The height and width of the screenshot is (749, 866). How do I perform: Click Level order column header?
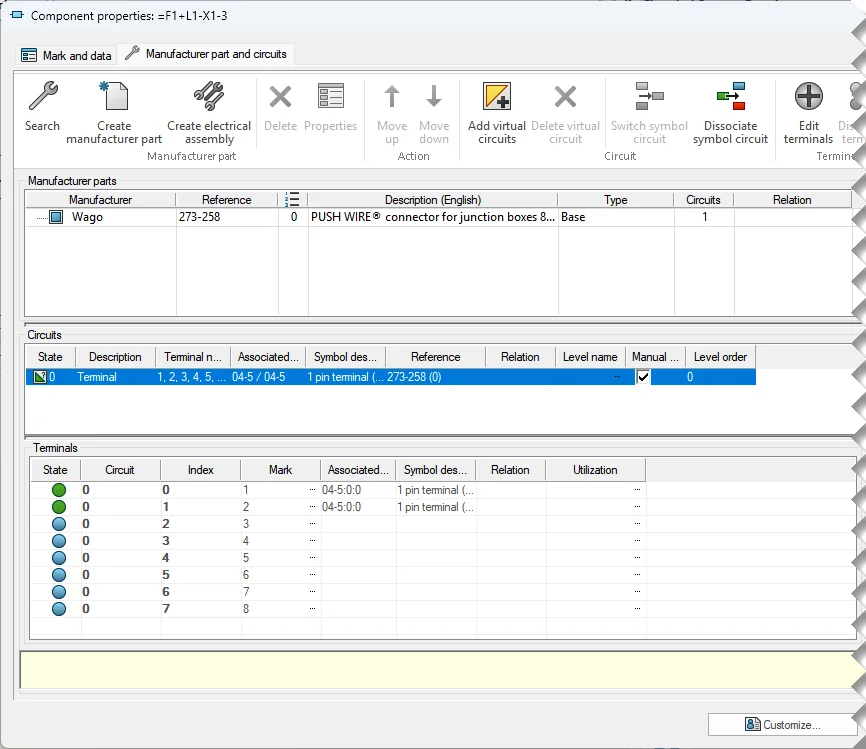pos(720,357)
